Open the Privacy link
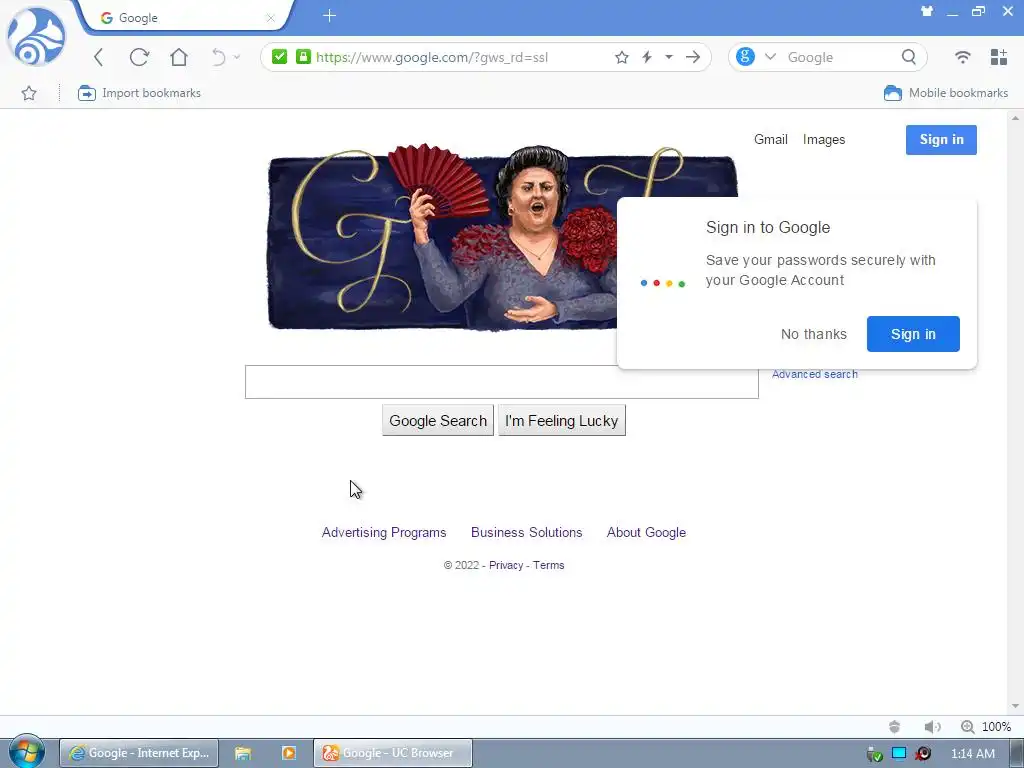 click(506, 566)
